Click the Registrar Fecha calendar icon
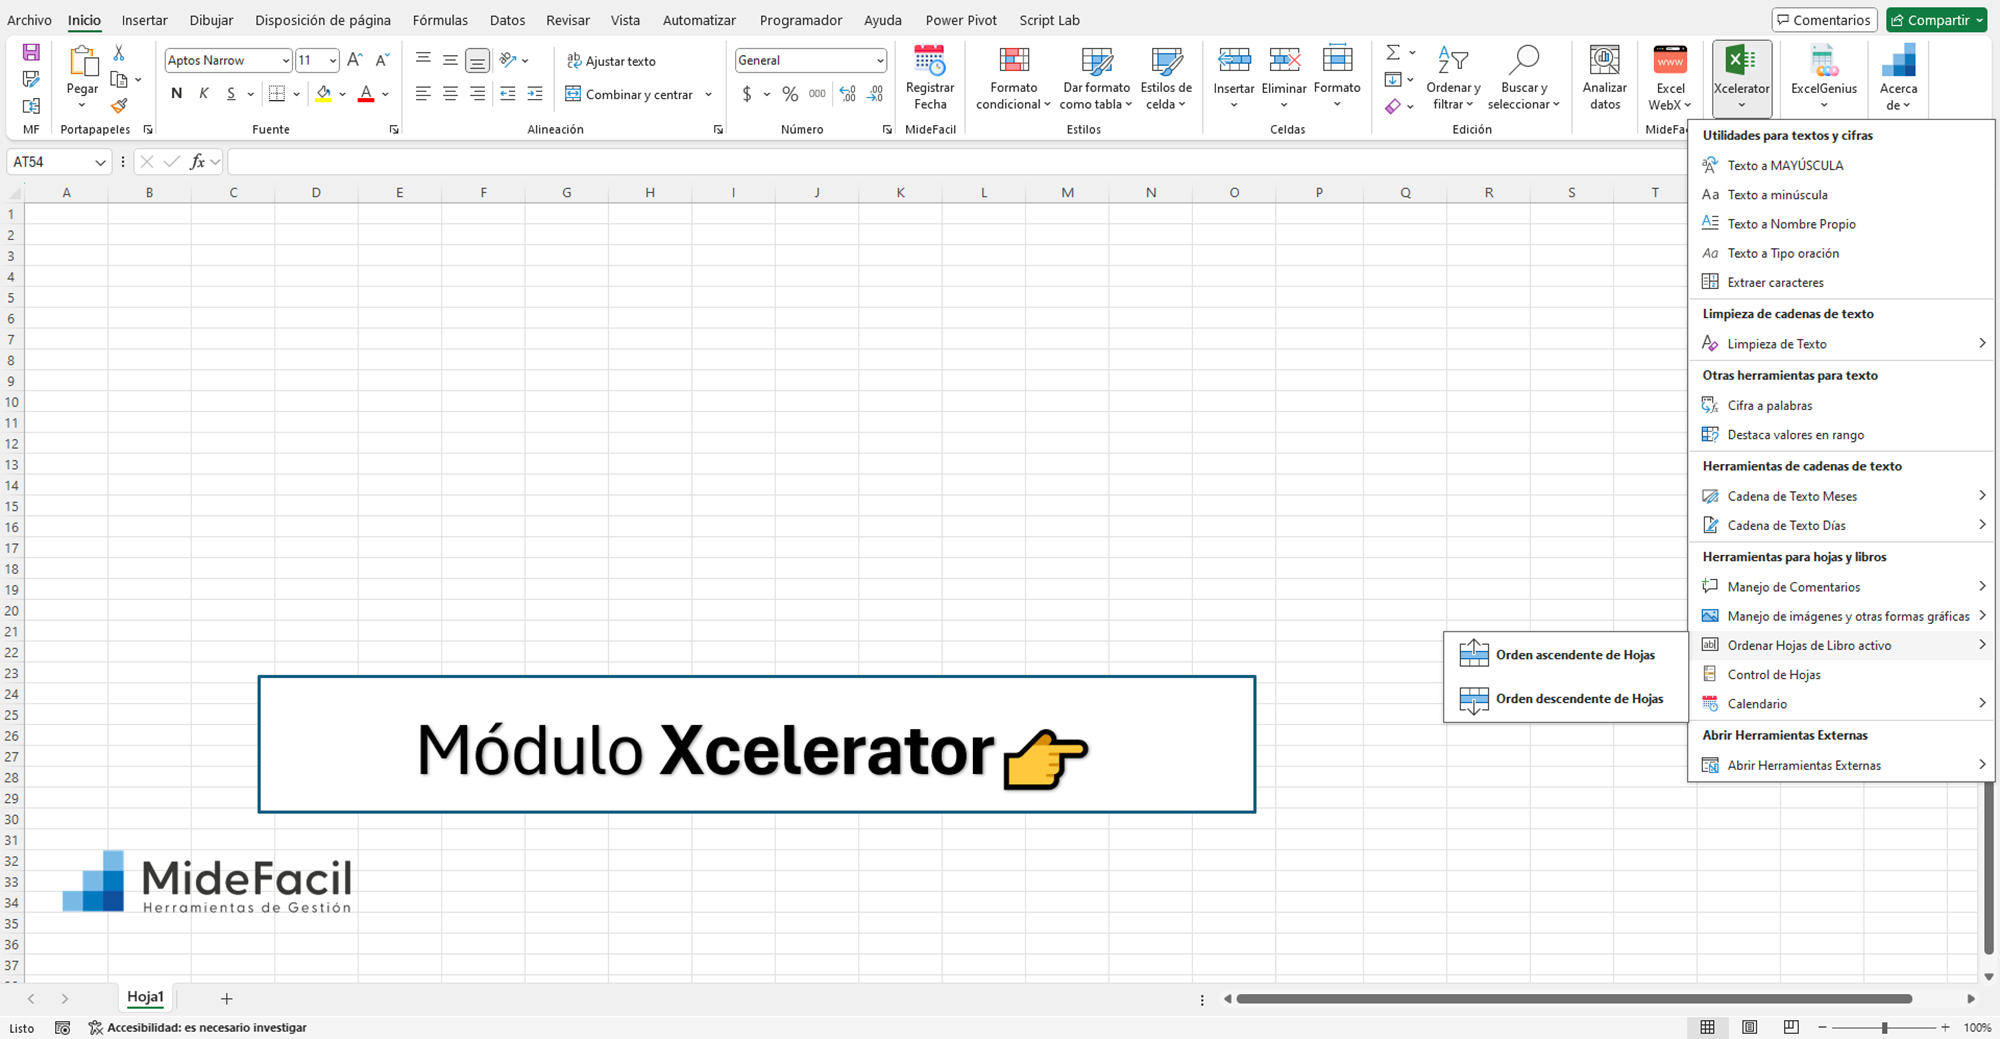2000x1039 pixels. tap(929, 60)
